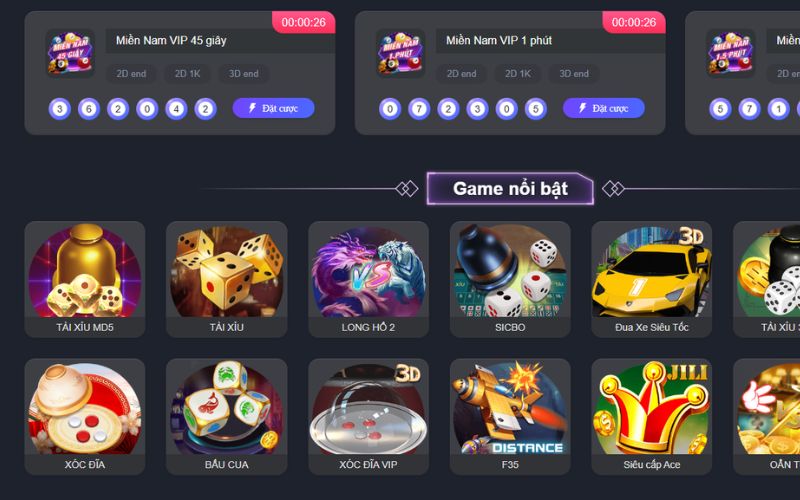Open the Siêu cấp Ace JILI game

click(652, 416)
